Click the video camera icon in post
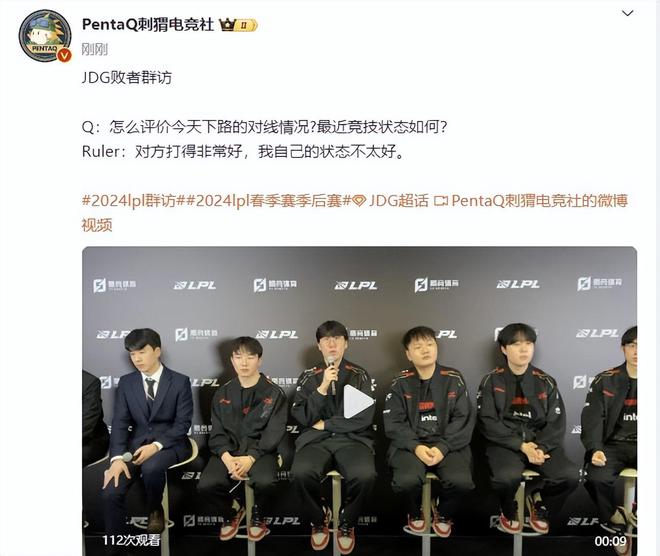 441,201
